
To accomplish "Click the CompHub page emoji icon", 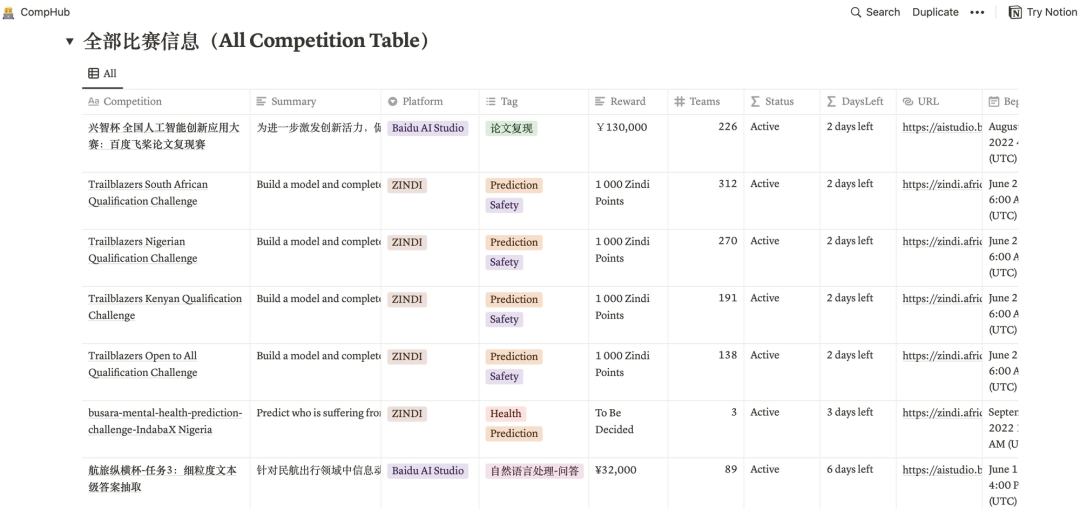I will [x=8, y=12].
